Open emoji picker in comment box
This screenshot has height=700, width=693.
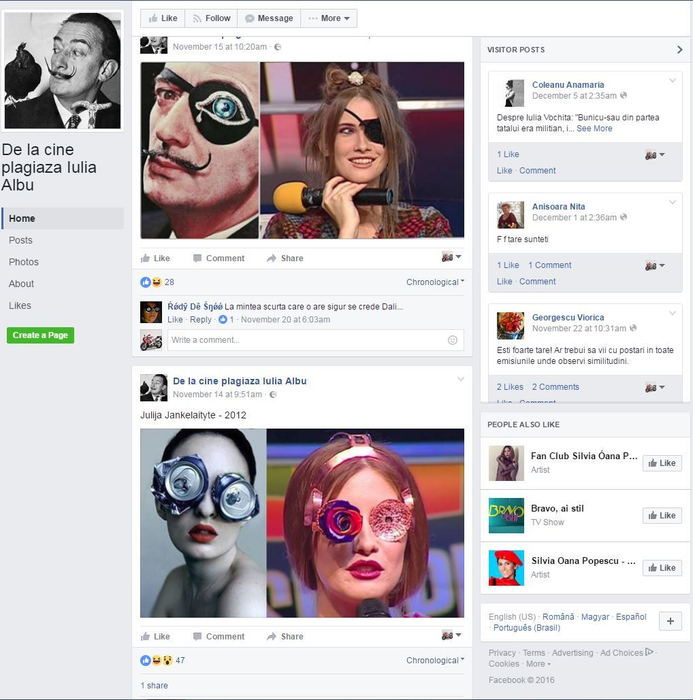(x=452, y=340)
